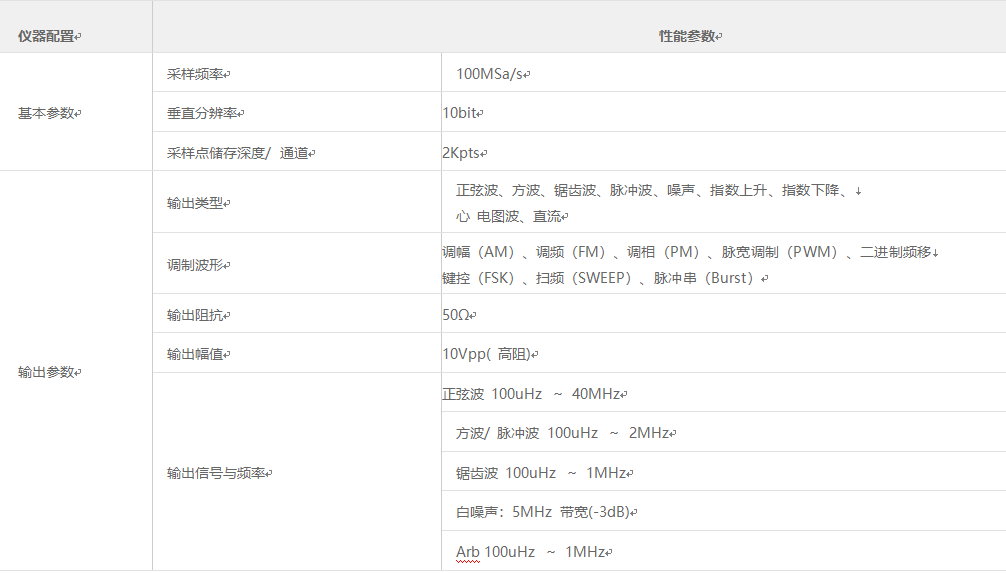Click the 仪器配置 column header

point(48,36)
